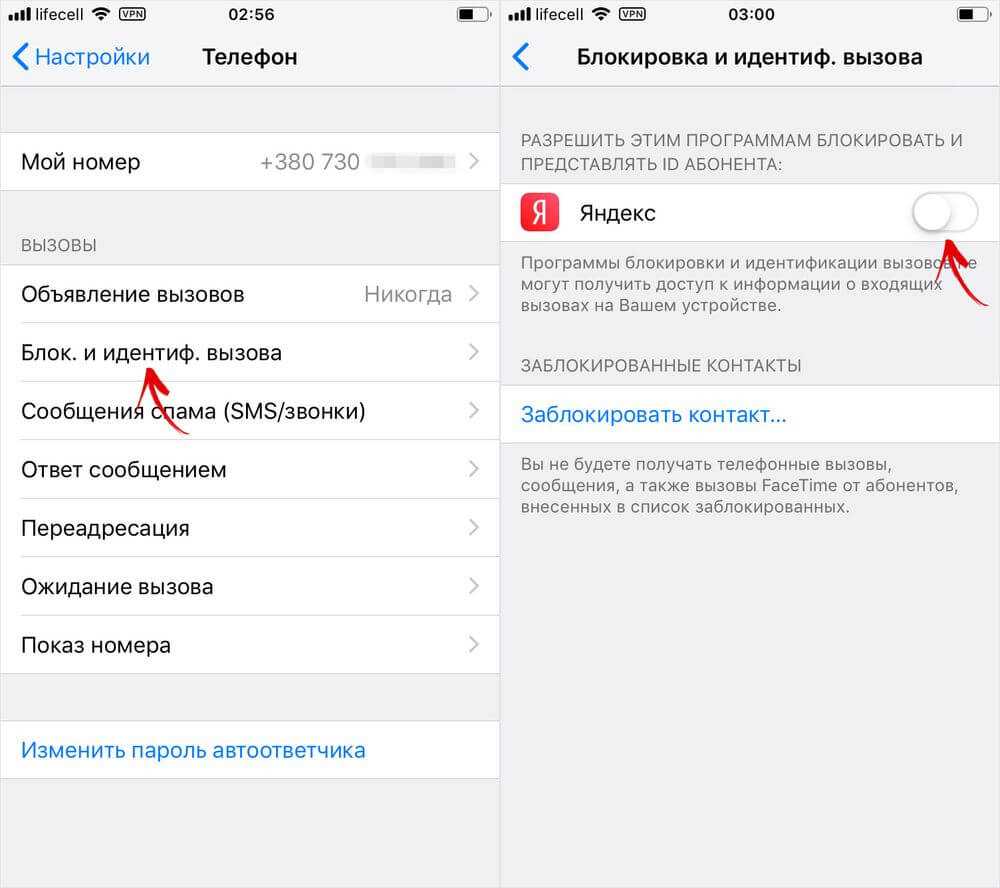This screenshot has width=1000, height=888.
Task: Tap the VPN status icon in the left status bar
Action: tap(132, 14)
